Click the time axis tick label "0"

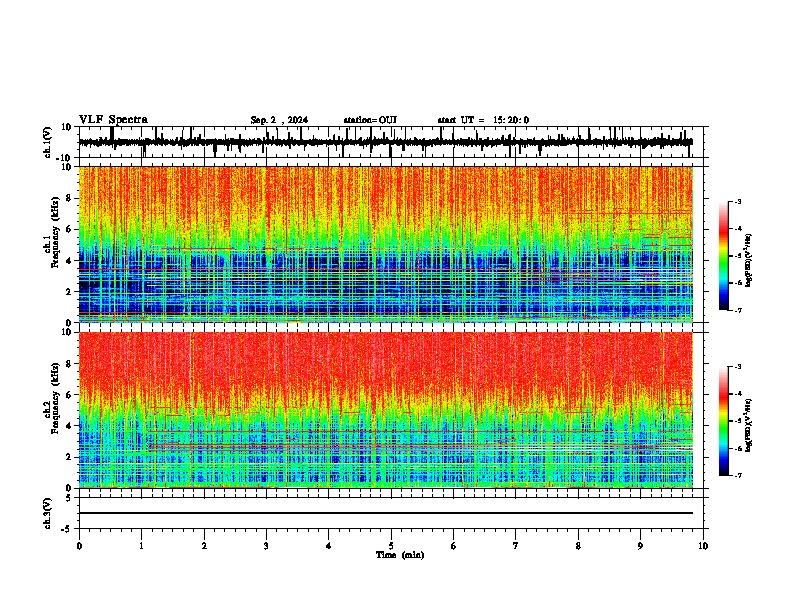(x=79, y=546)
